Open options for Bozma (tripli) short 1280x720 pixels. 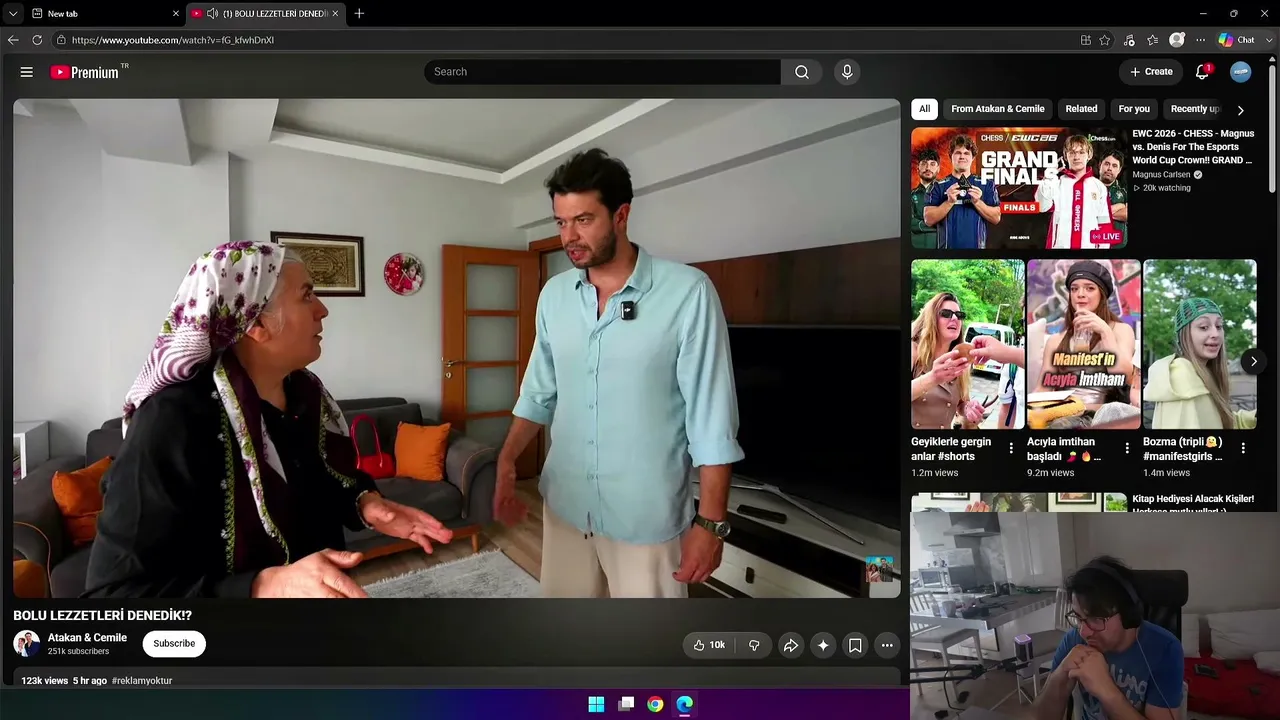[x=1243, y=448]
